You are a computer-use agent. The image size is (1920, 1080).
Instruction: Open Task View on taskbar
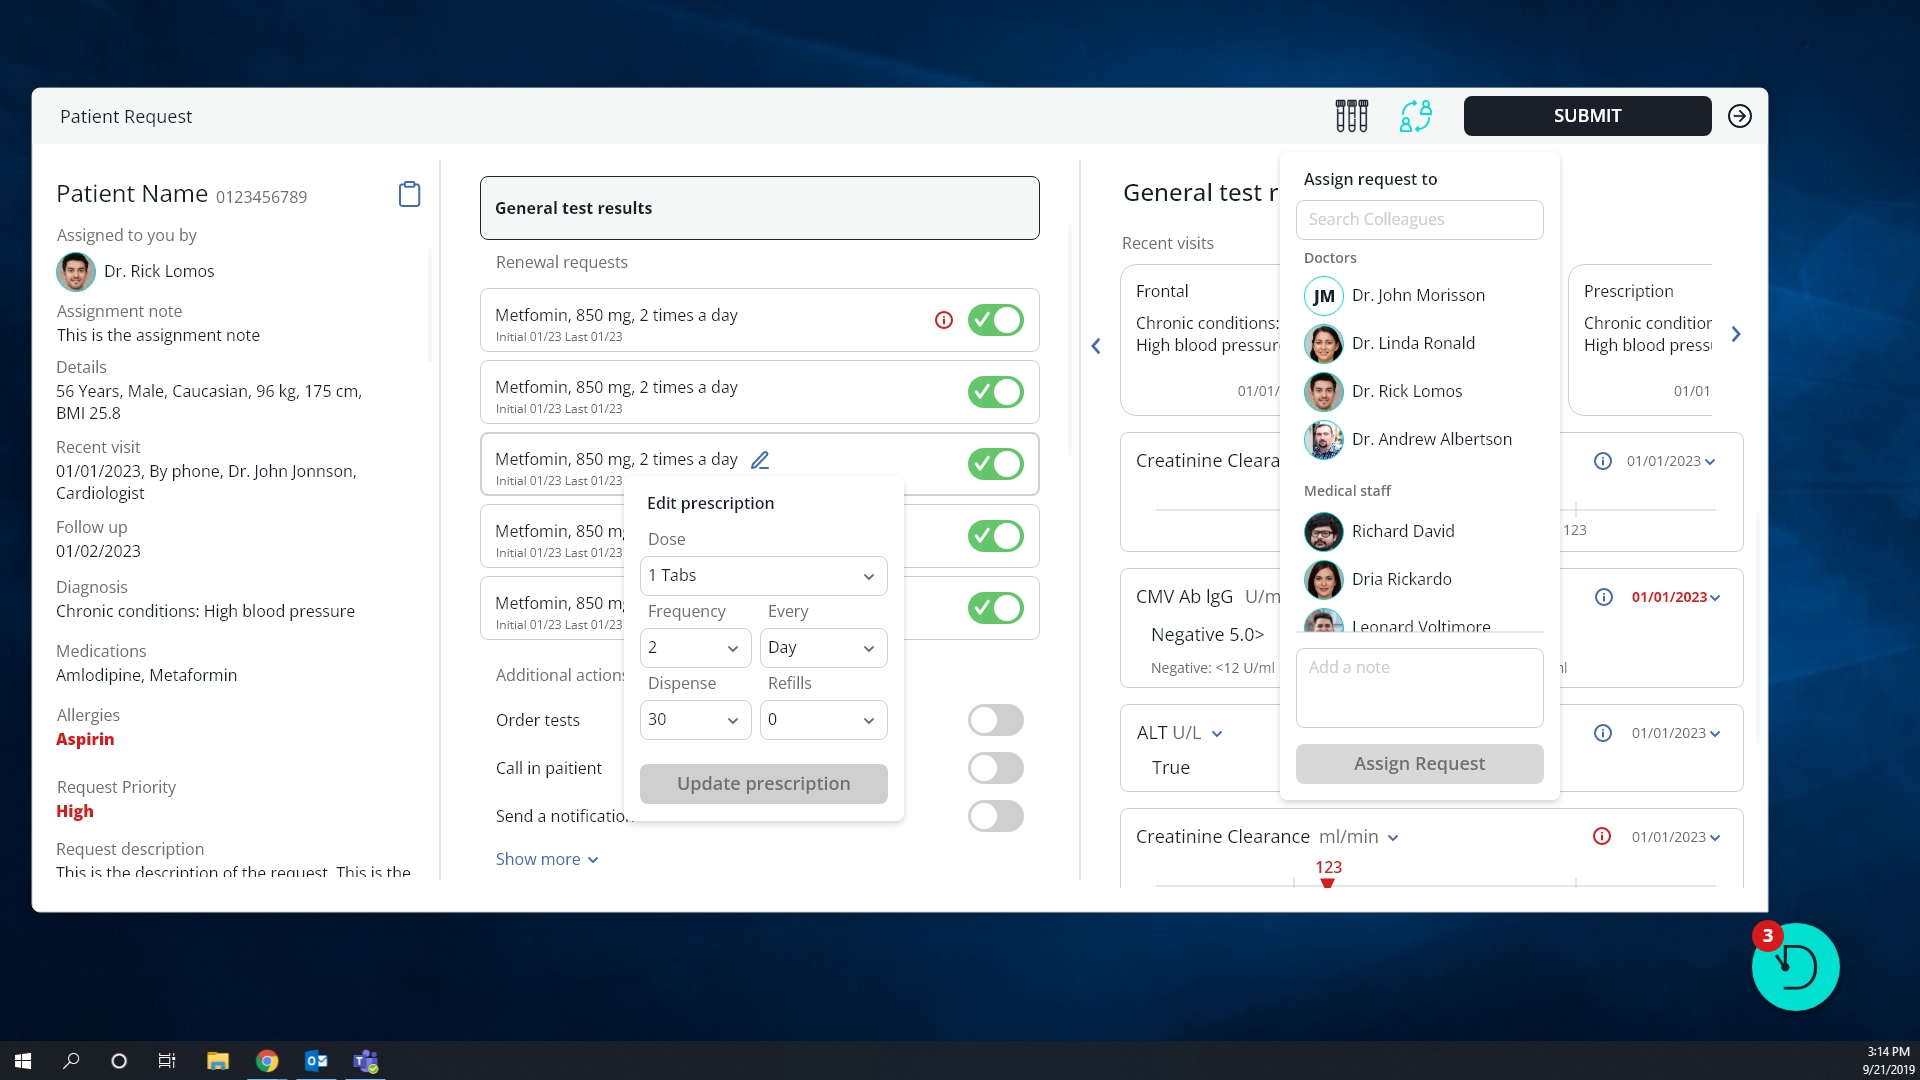pyautogui.click(x=167, y=1061)
